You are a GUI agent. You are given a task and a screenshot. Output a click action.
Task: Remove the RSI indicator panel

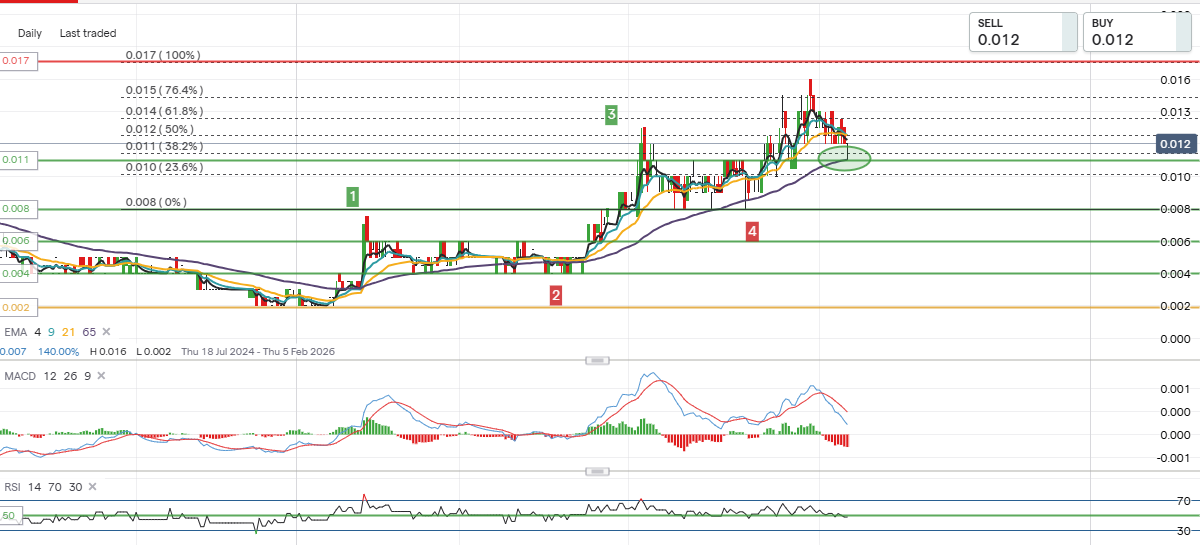point(92,487)
